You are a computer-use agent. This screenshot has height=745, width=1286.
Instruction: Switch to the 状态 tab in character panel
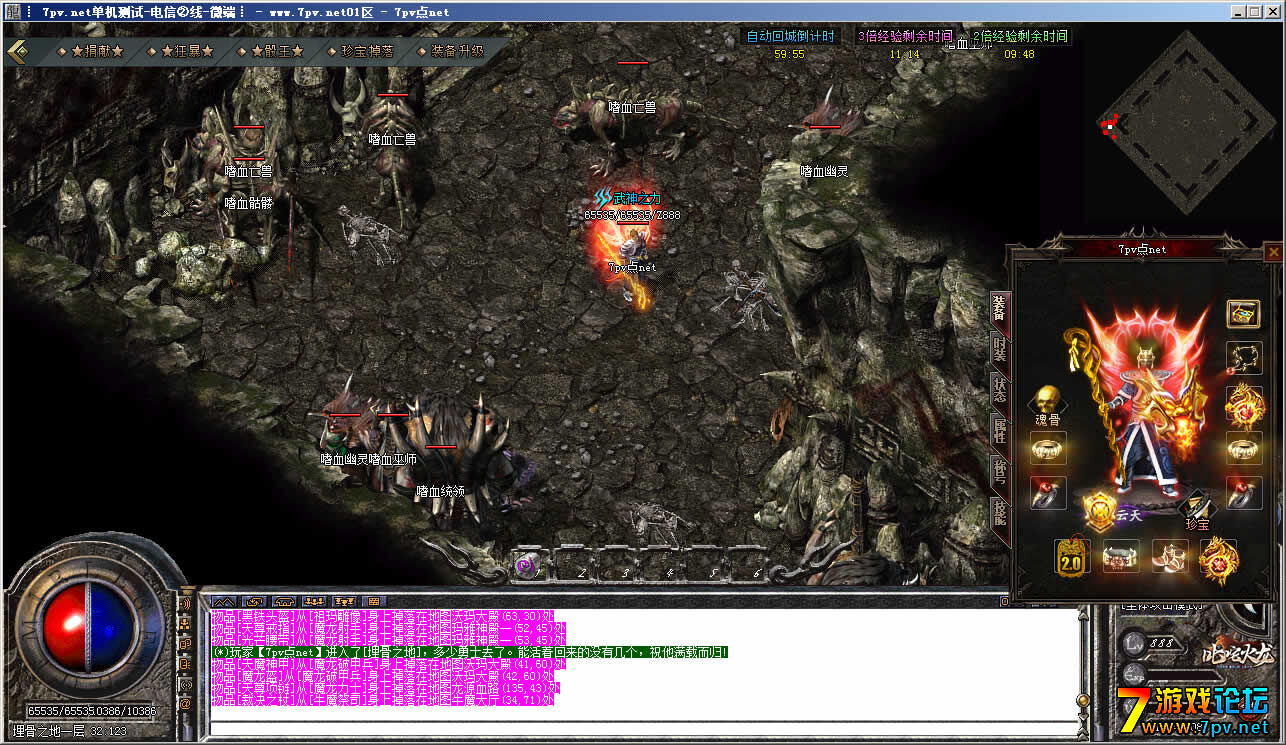click(x=999, y=389)
